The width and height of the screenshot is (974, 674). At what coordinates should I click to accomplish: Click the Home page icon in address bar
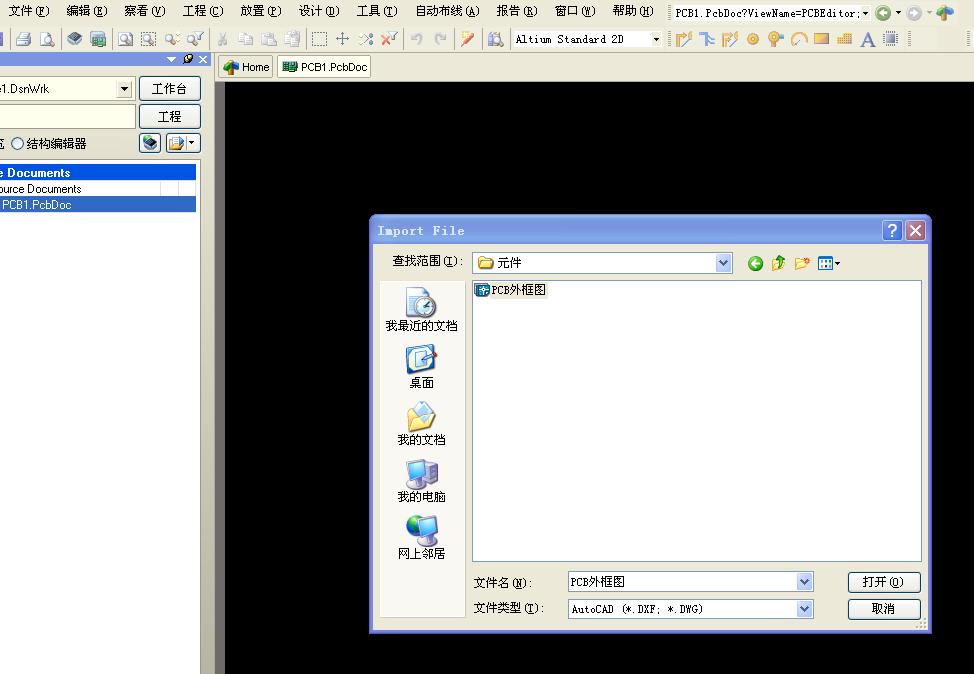pyautogui.click(x=945, y=12)
